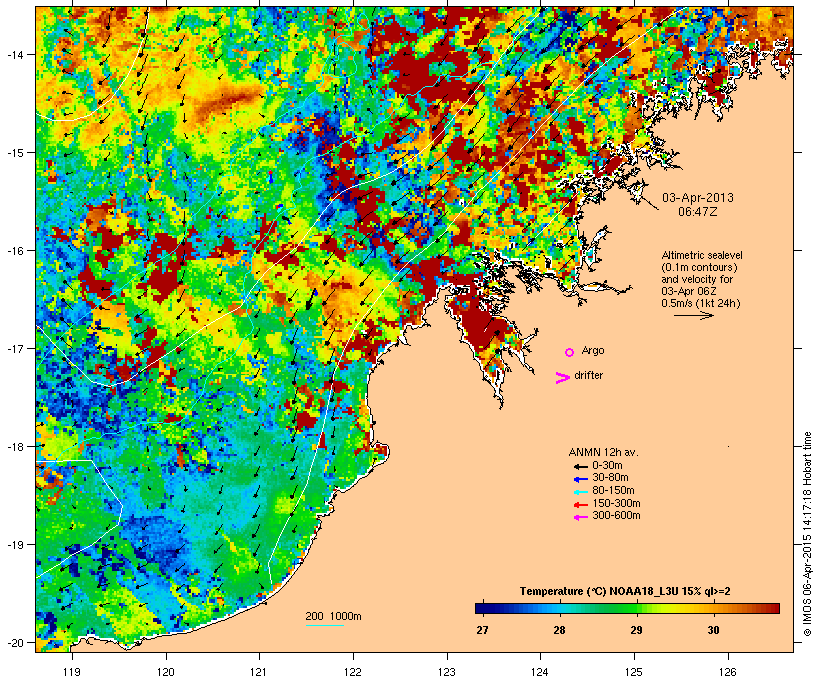Click the black 0-30m legend arrow
Image resolution: width=820 pixels, height=680 pixels.
point(580,466)
